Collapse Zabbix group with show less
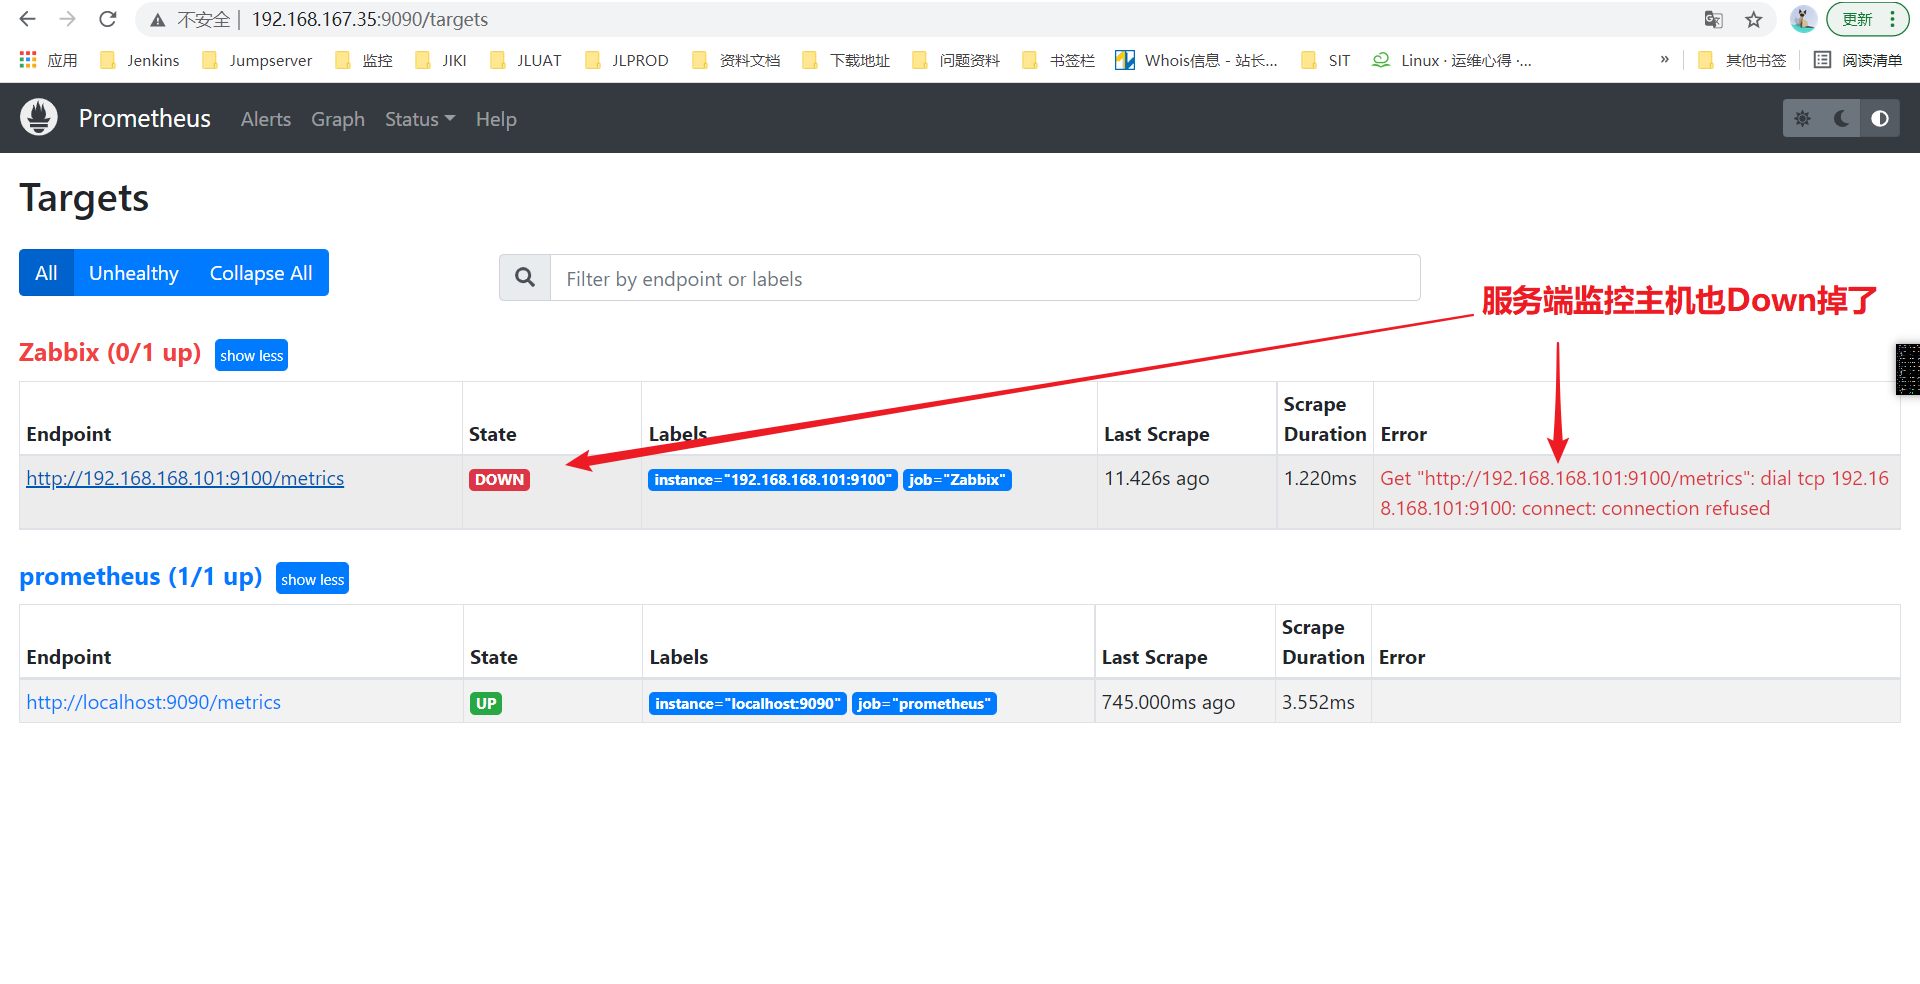Image resolution: width=1920 pixels, height=984 pixels. click(251, 355)
